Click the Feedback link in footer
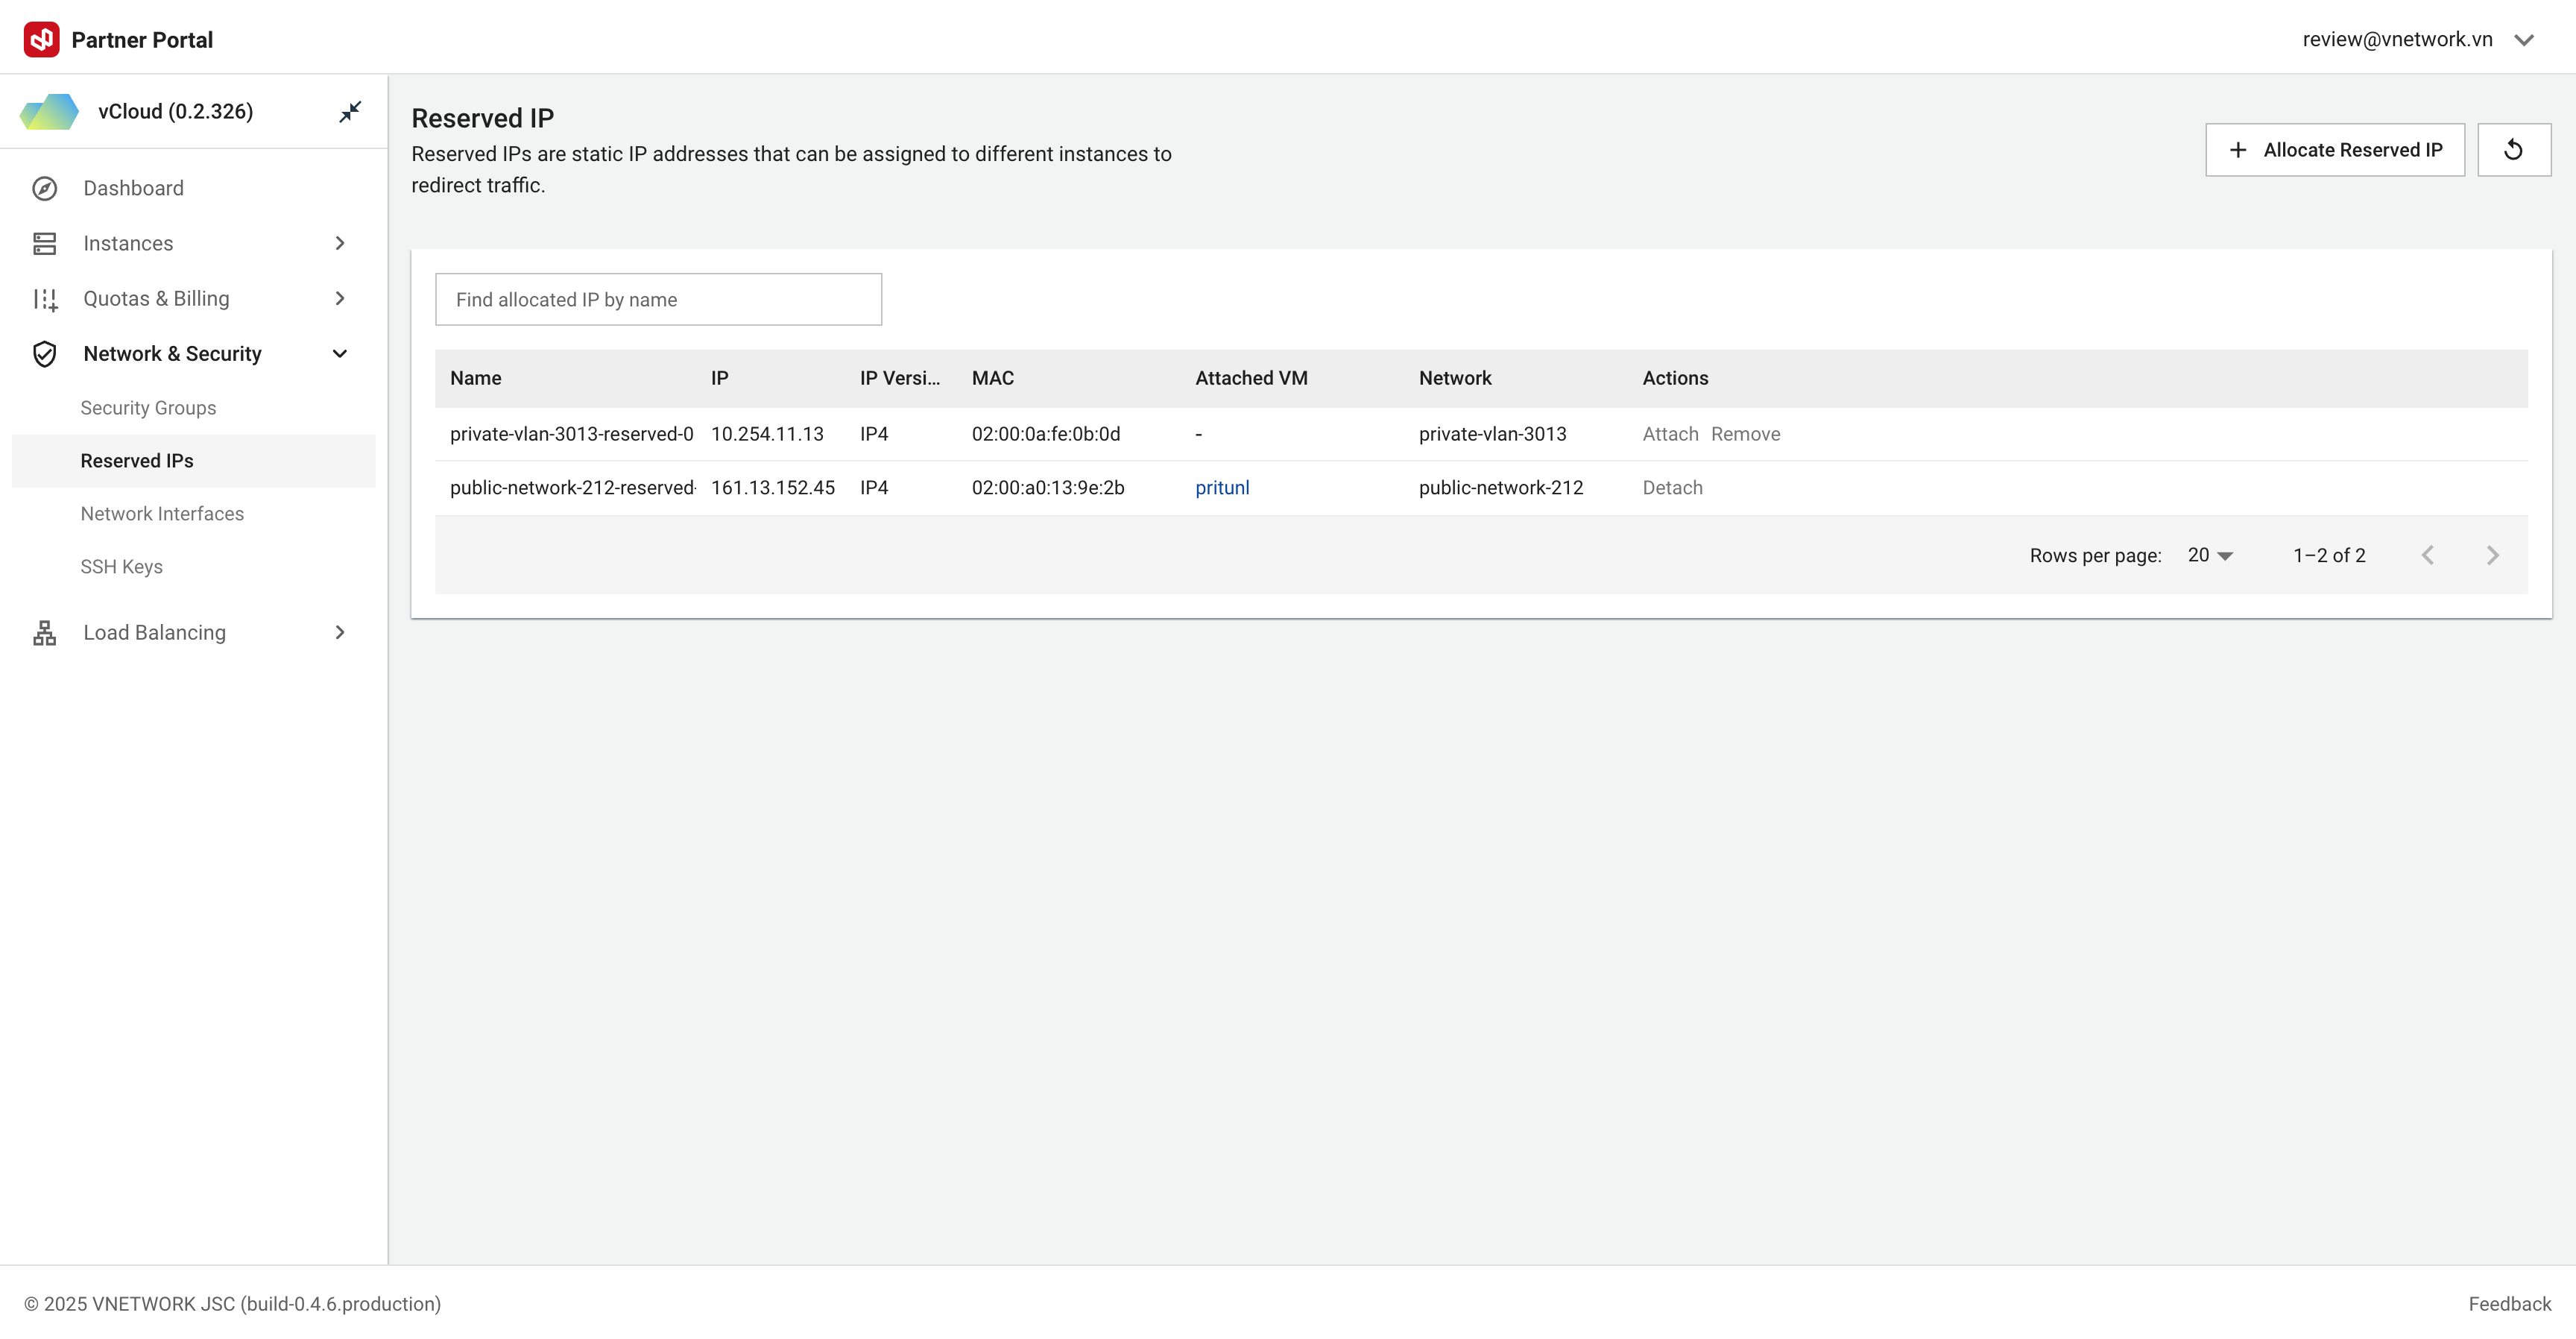The image size is (2576, 1339). click(x=2509, y=1304)
